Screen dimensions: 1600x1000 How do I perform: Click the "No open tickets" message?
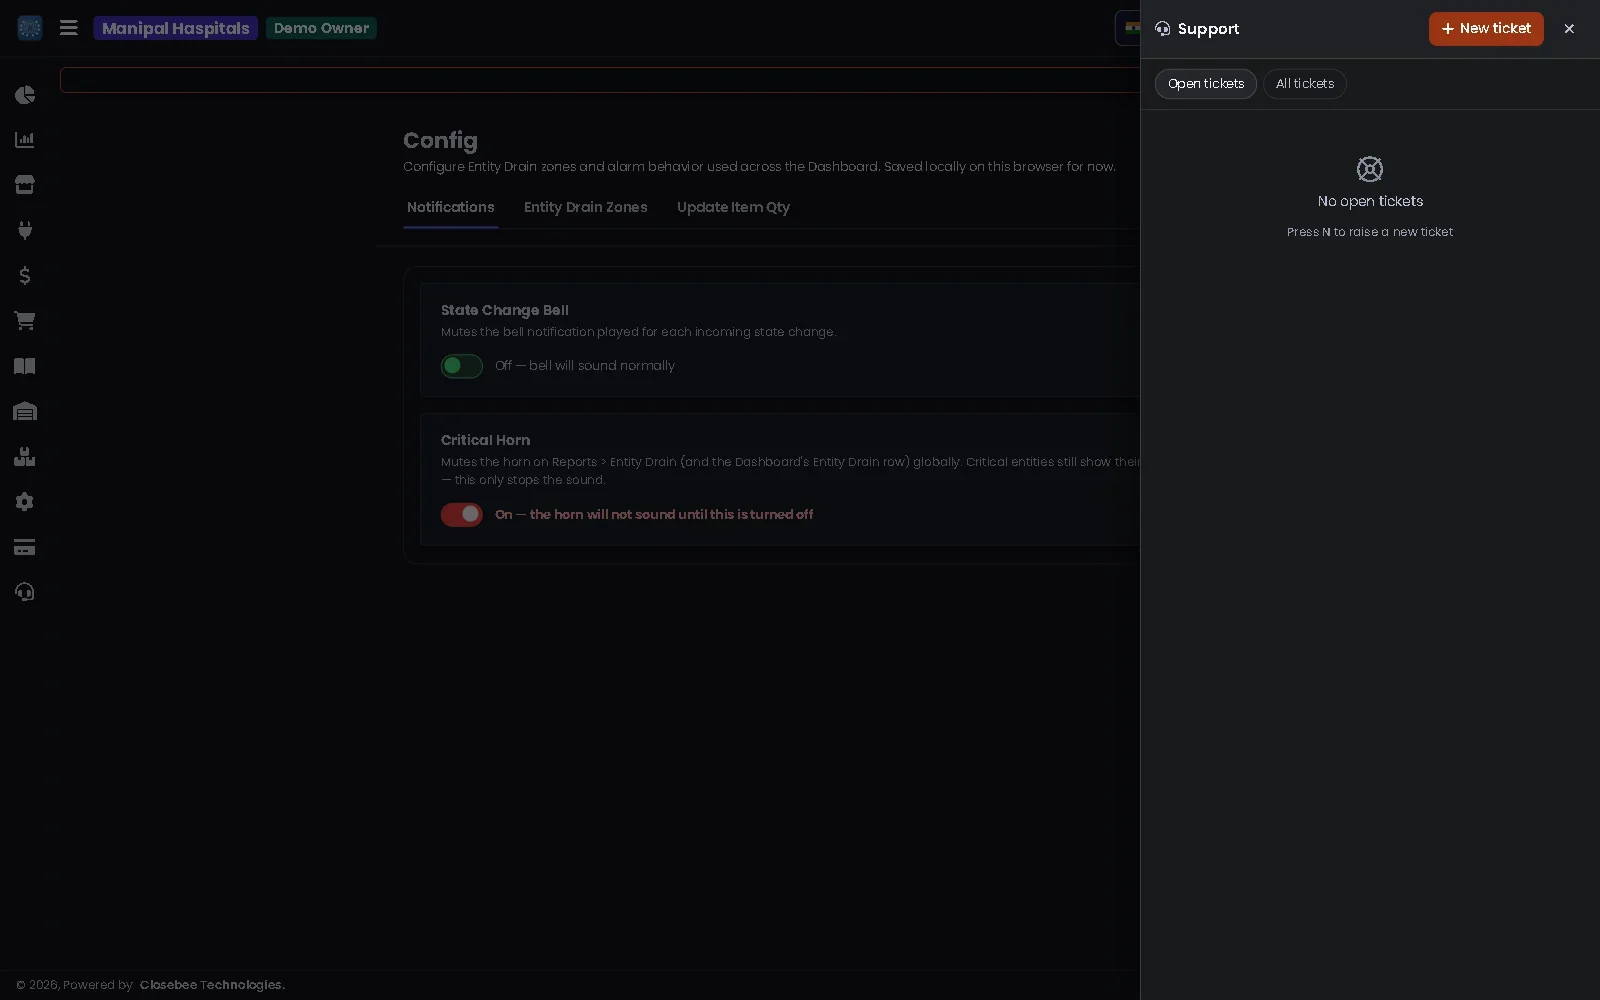click(1370, 201)
